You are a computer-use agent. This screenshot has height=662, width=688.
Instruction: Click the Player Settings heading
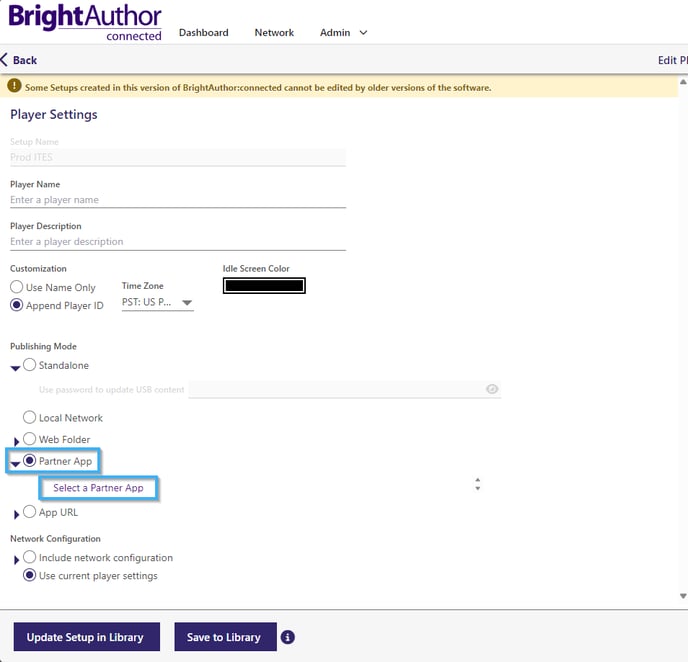pyautogui.click(x=54, y=115)
